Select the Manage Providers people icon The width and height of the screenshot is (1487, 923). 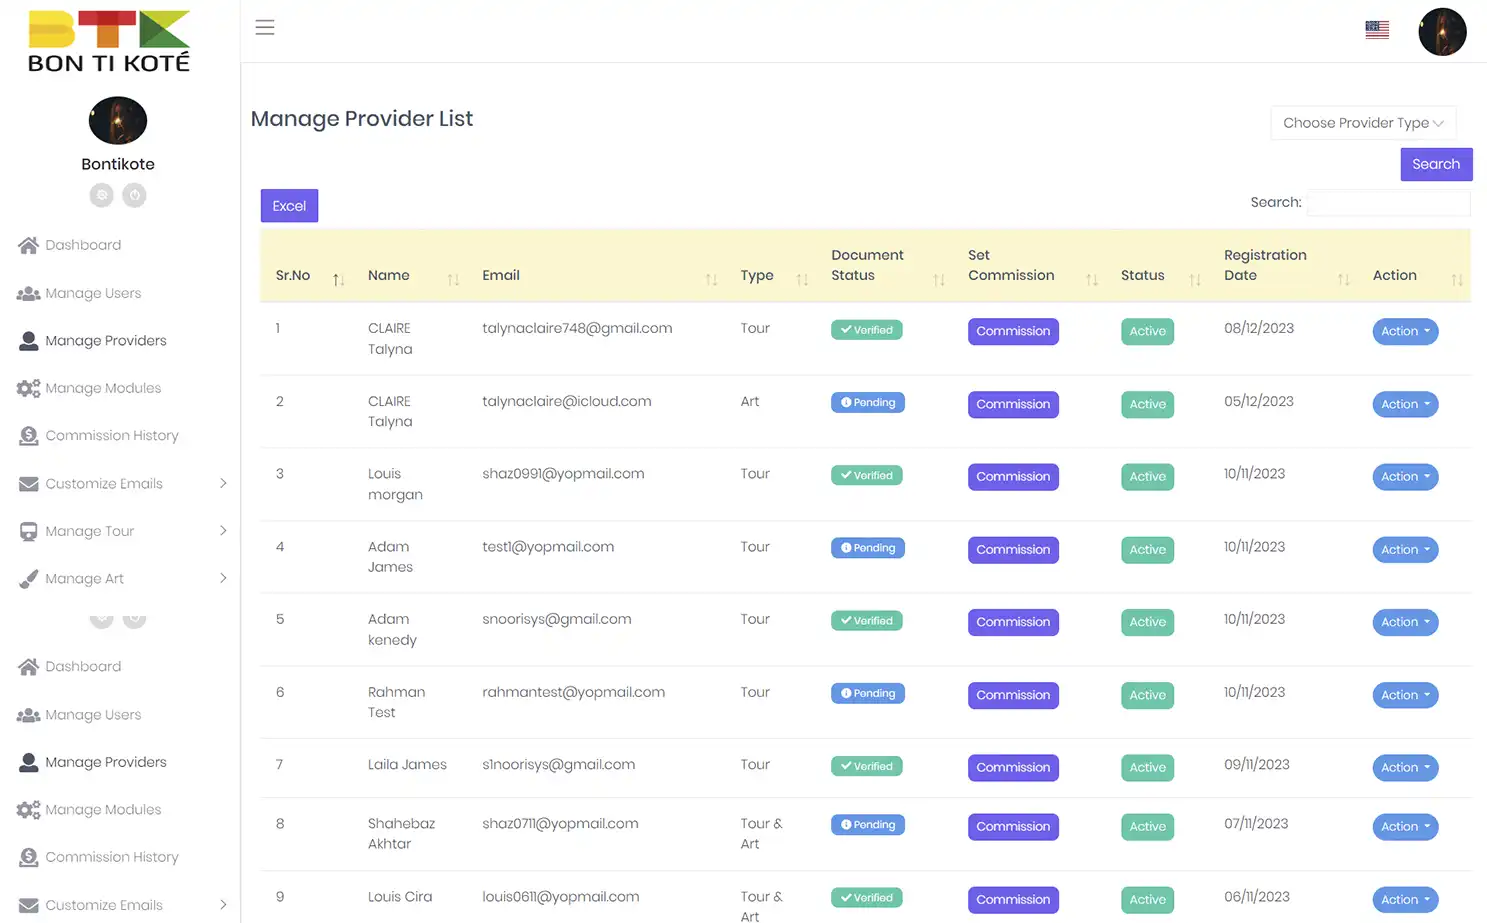tap(29, 340)
